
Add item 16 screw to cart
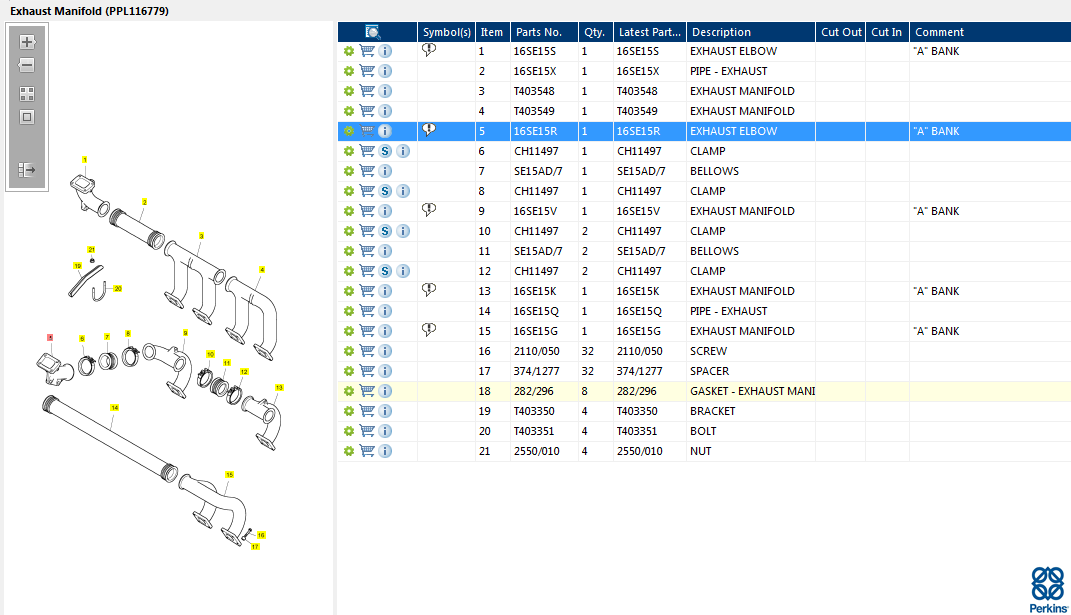[x=367, y=351]
